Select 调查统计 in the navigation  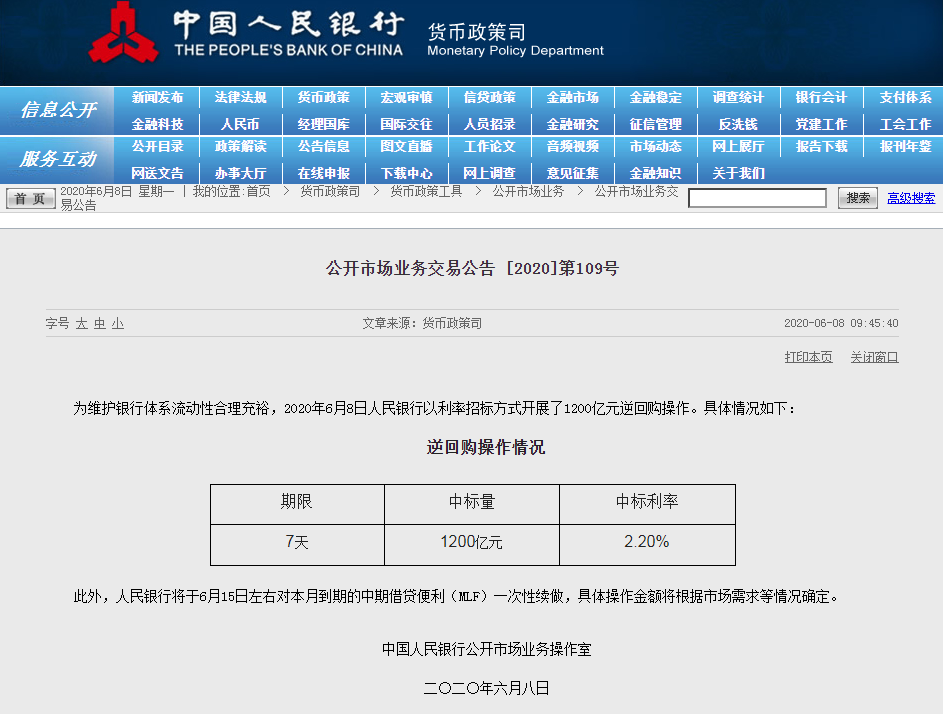click(738, 98)
